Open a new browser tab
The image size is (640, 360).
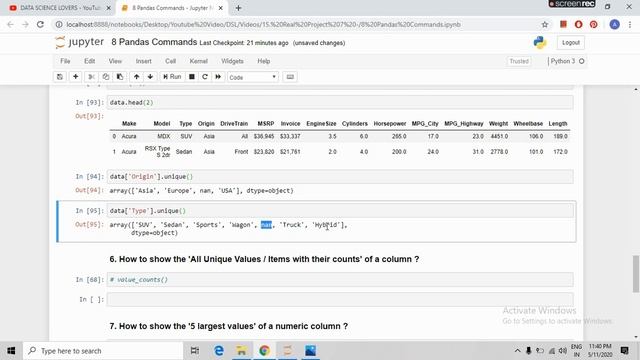point(238,8)
